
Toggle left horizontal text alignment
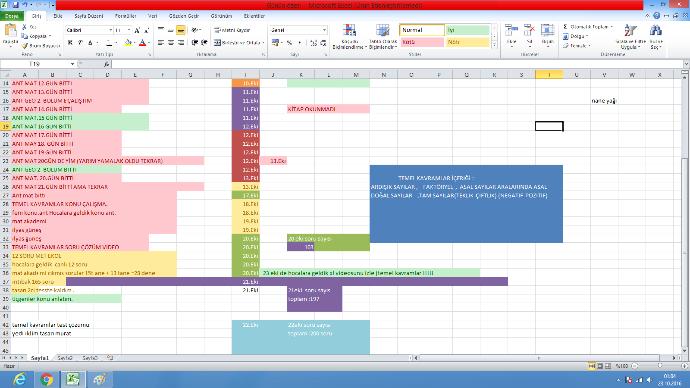coord(161,43)
